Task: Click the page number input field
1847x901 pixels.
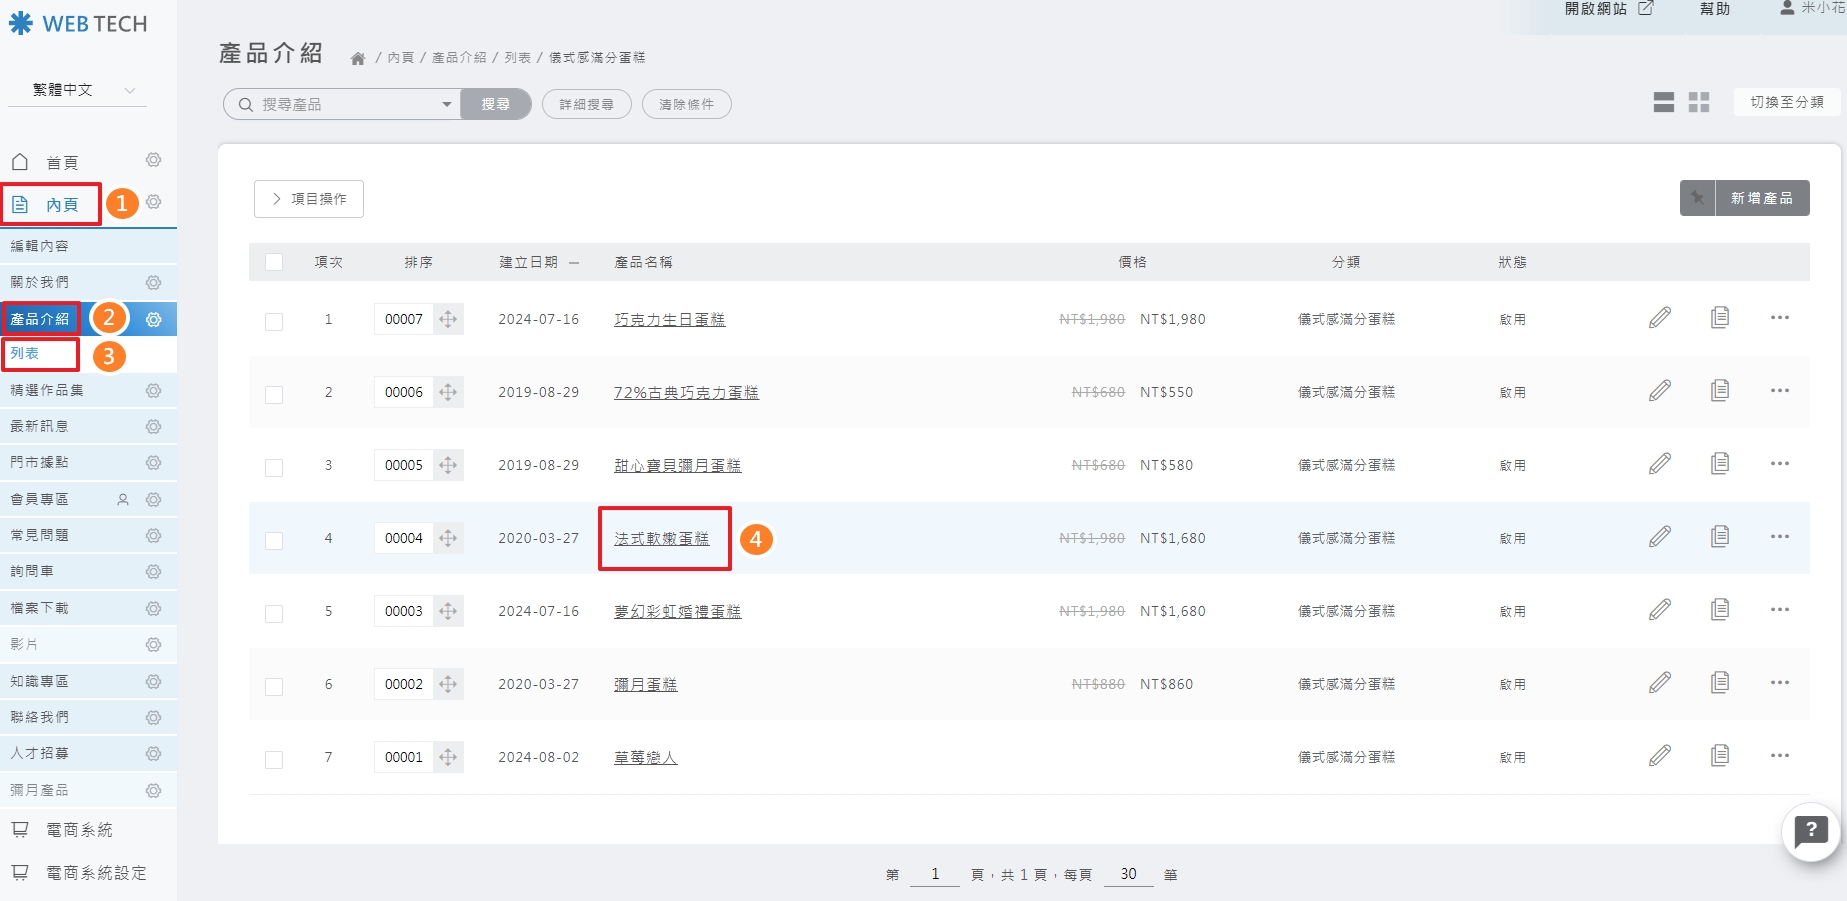Action: click(934, 874)
